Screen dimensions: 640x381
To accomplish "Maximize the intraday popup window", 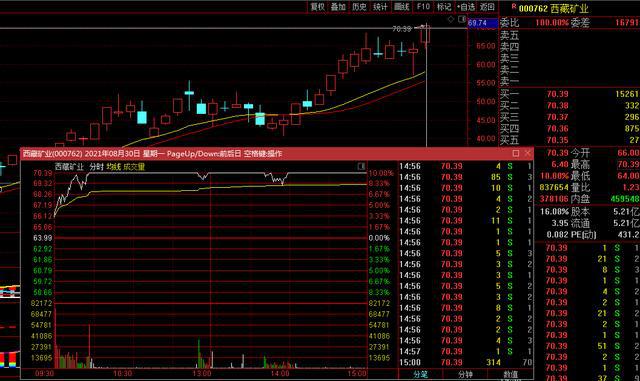I will (516, 153).
